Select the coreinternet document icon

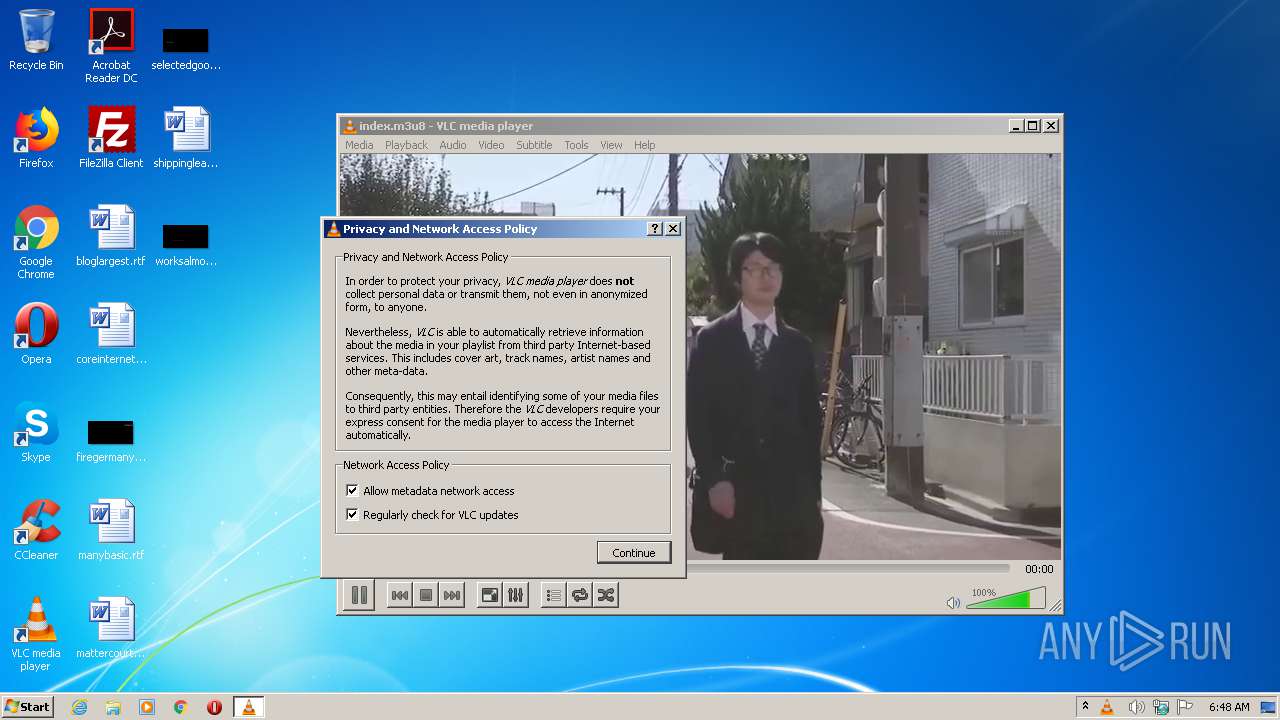tap(111, 334)
